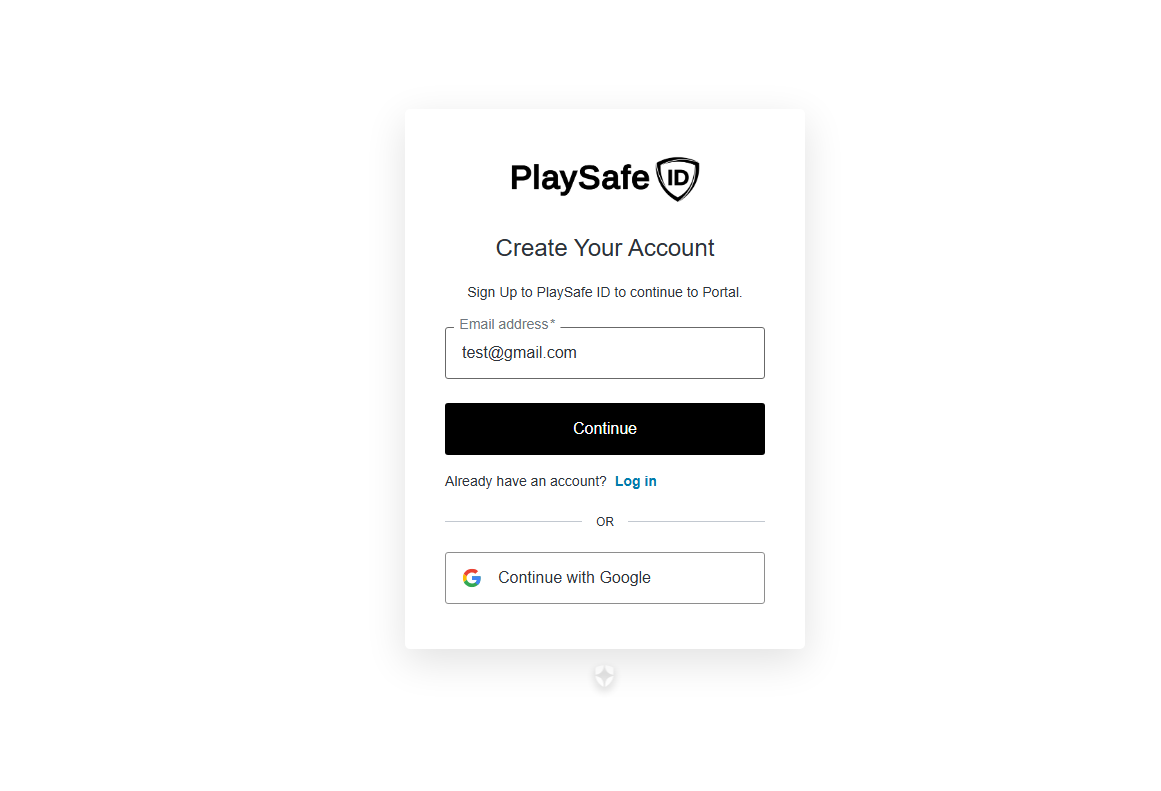
Task: Place cursor in test@gmail.com text
Action: pos(519,353)
